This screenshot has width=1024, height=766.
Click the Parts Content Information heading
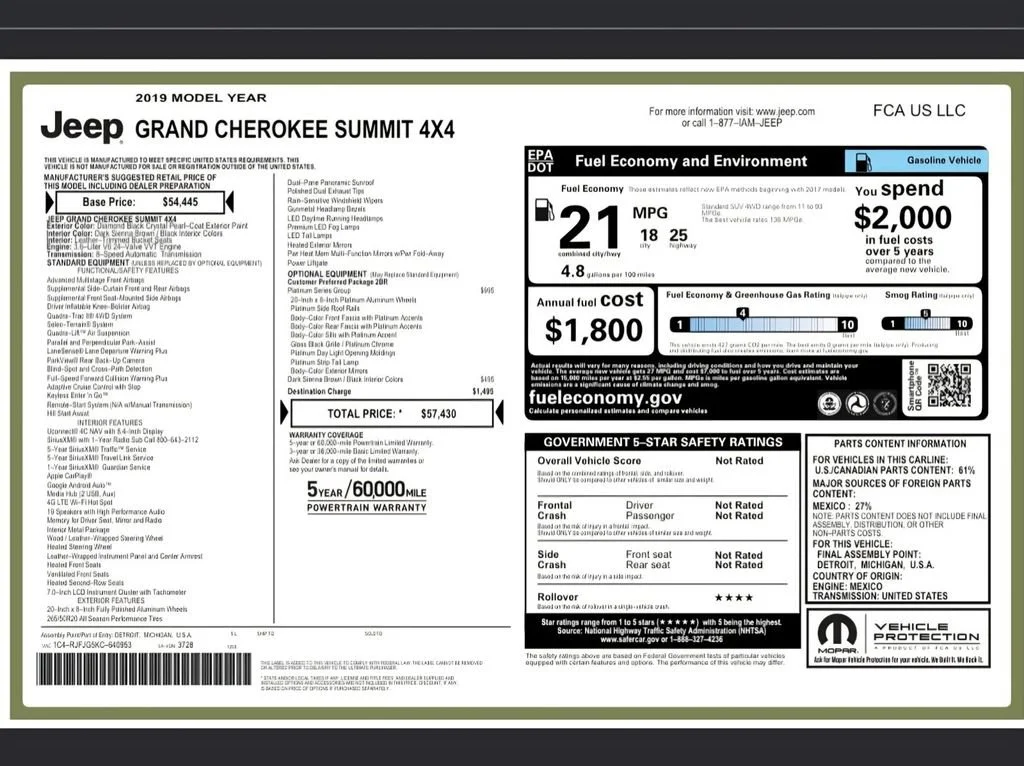point(899,444)
